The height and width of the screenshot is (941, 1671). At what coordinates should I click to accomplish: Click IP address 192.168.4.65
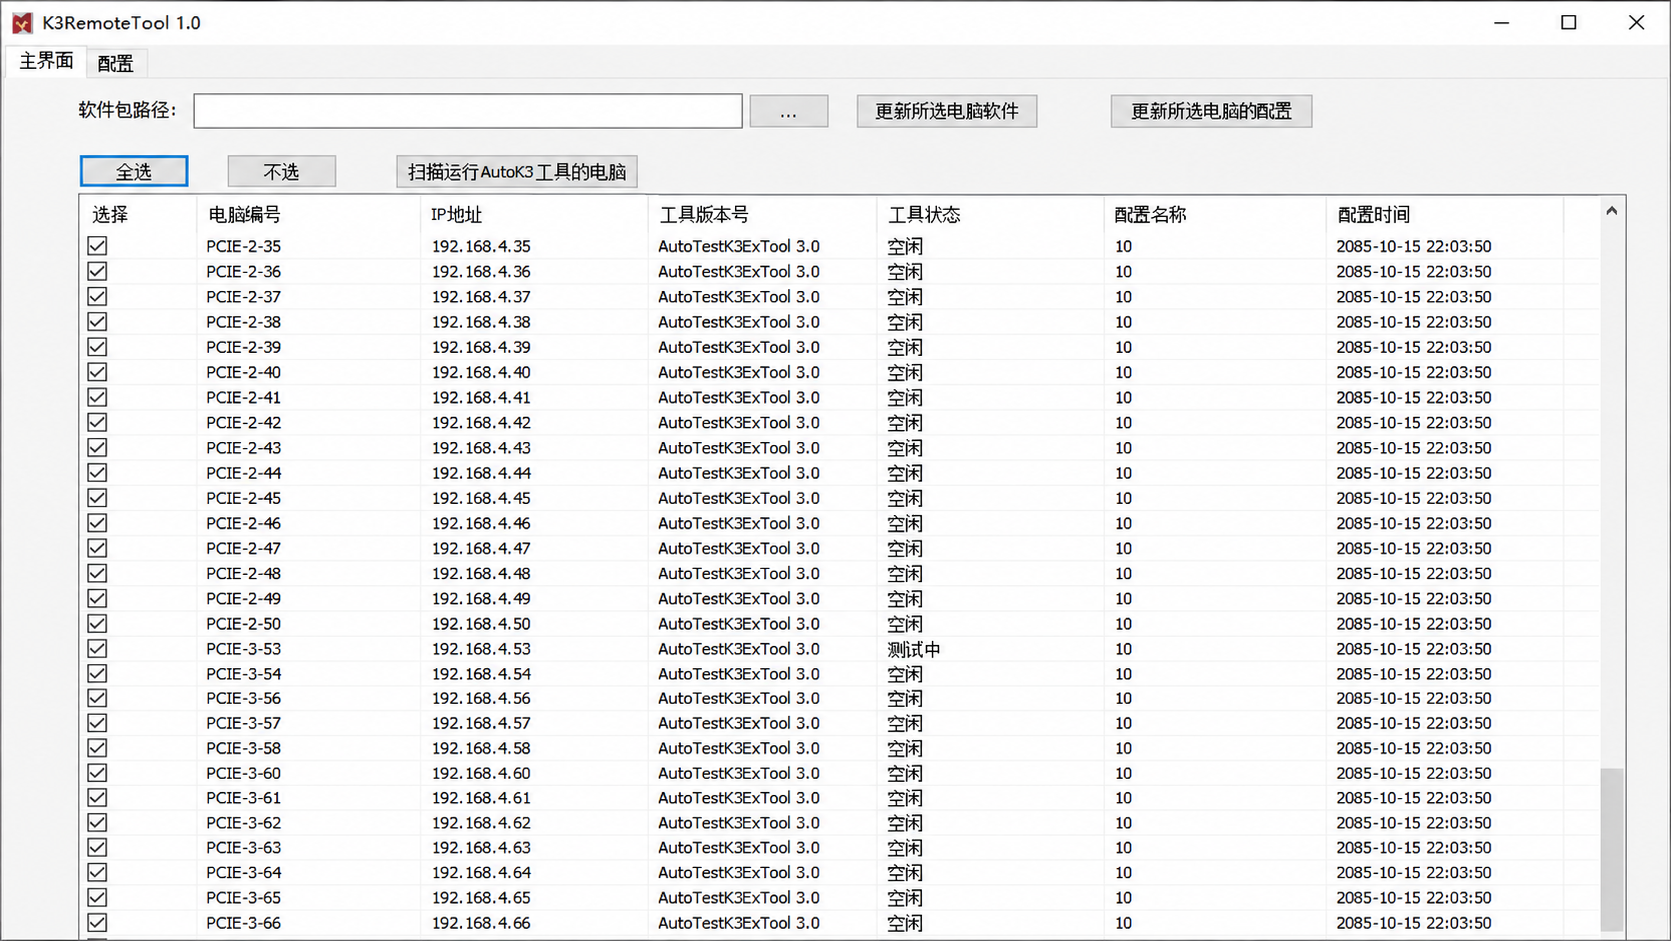(481, 898)
